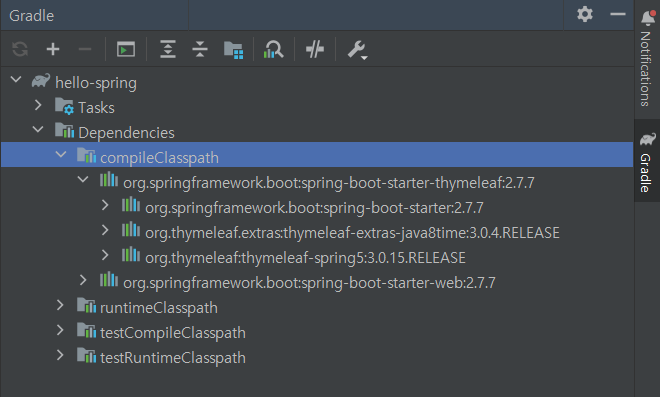Expand the testRuntimeClasspath node
The width and height of the screenshot is (660, 397).
(x=60, y=355)
